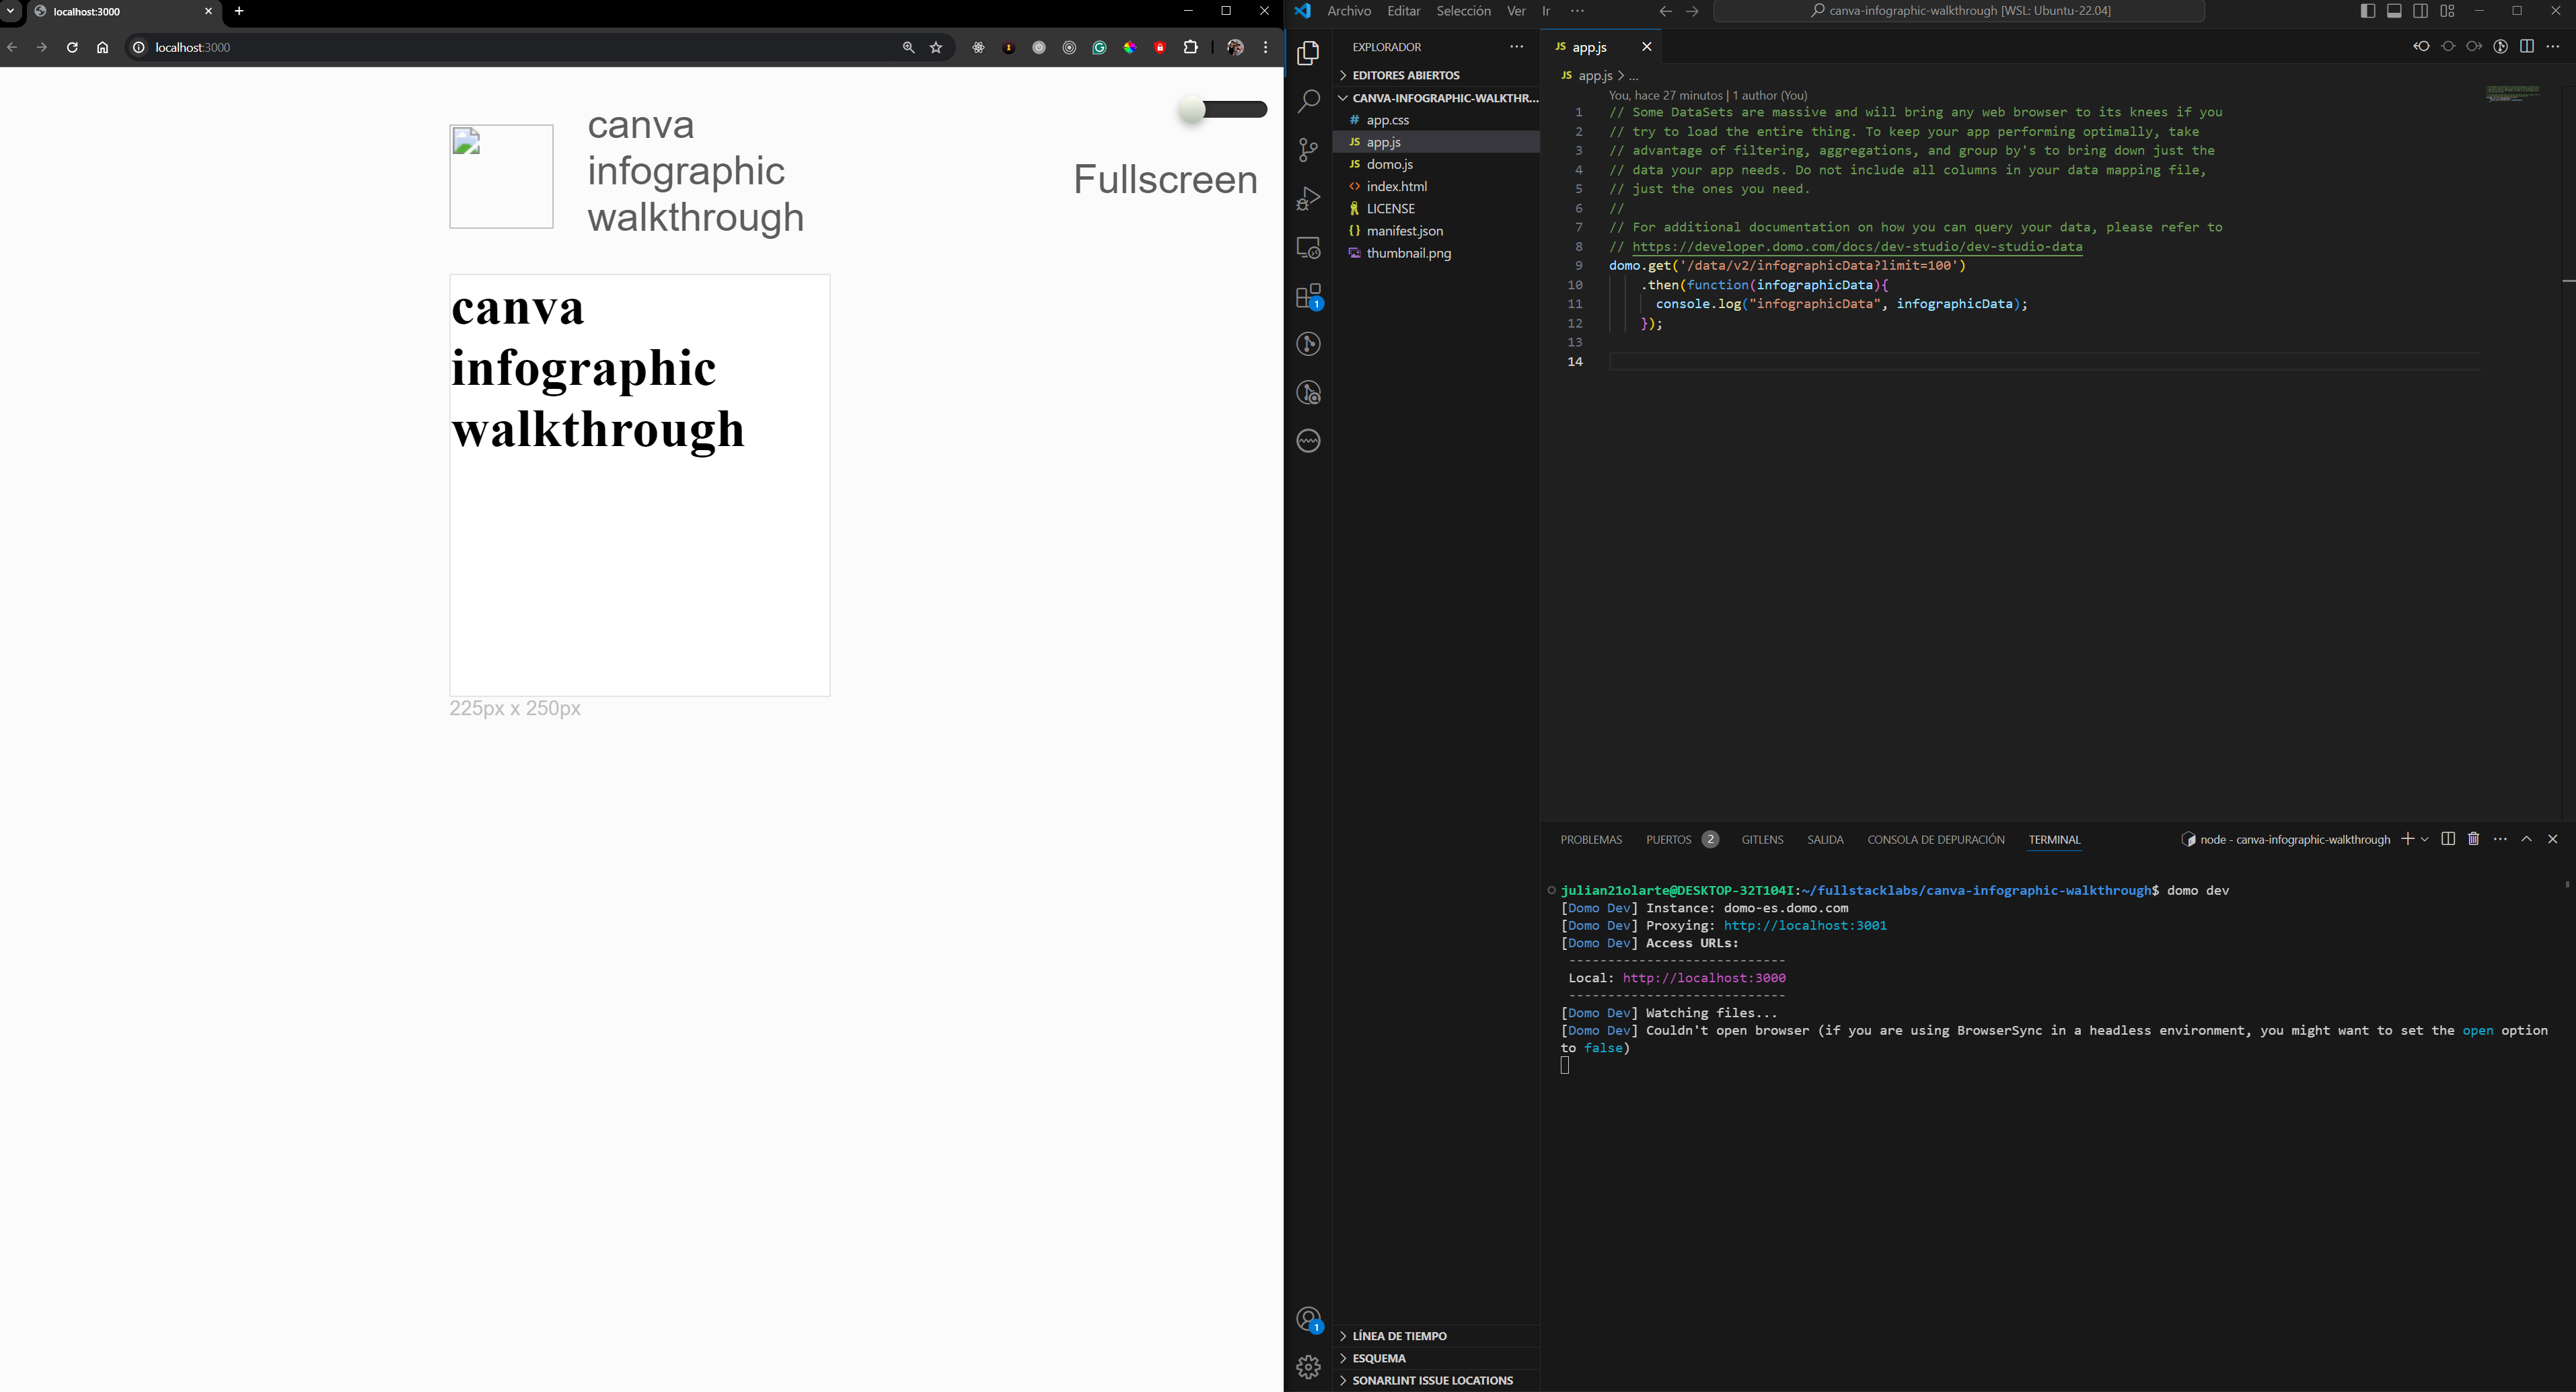Open new terminal profile dropdown arrow

(x=2425, y=839)
